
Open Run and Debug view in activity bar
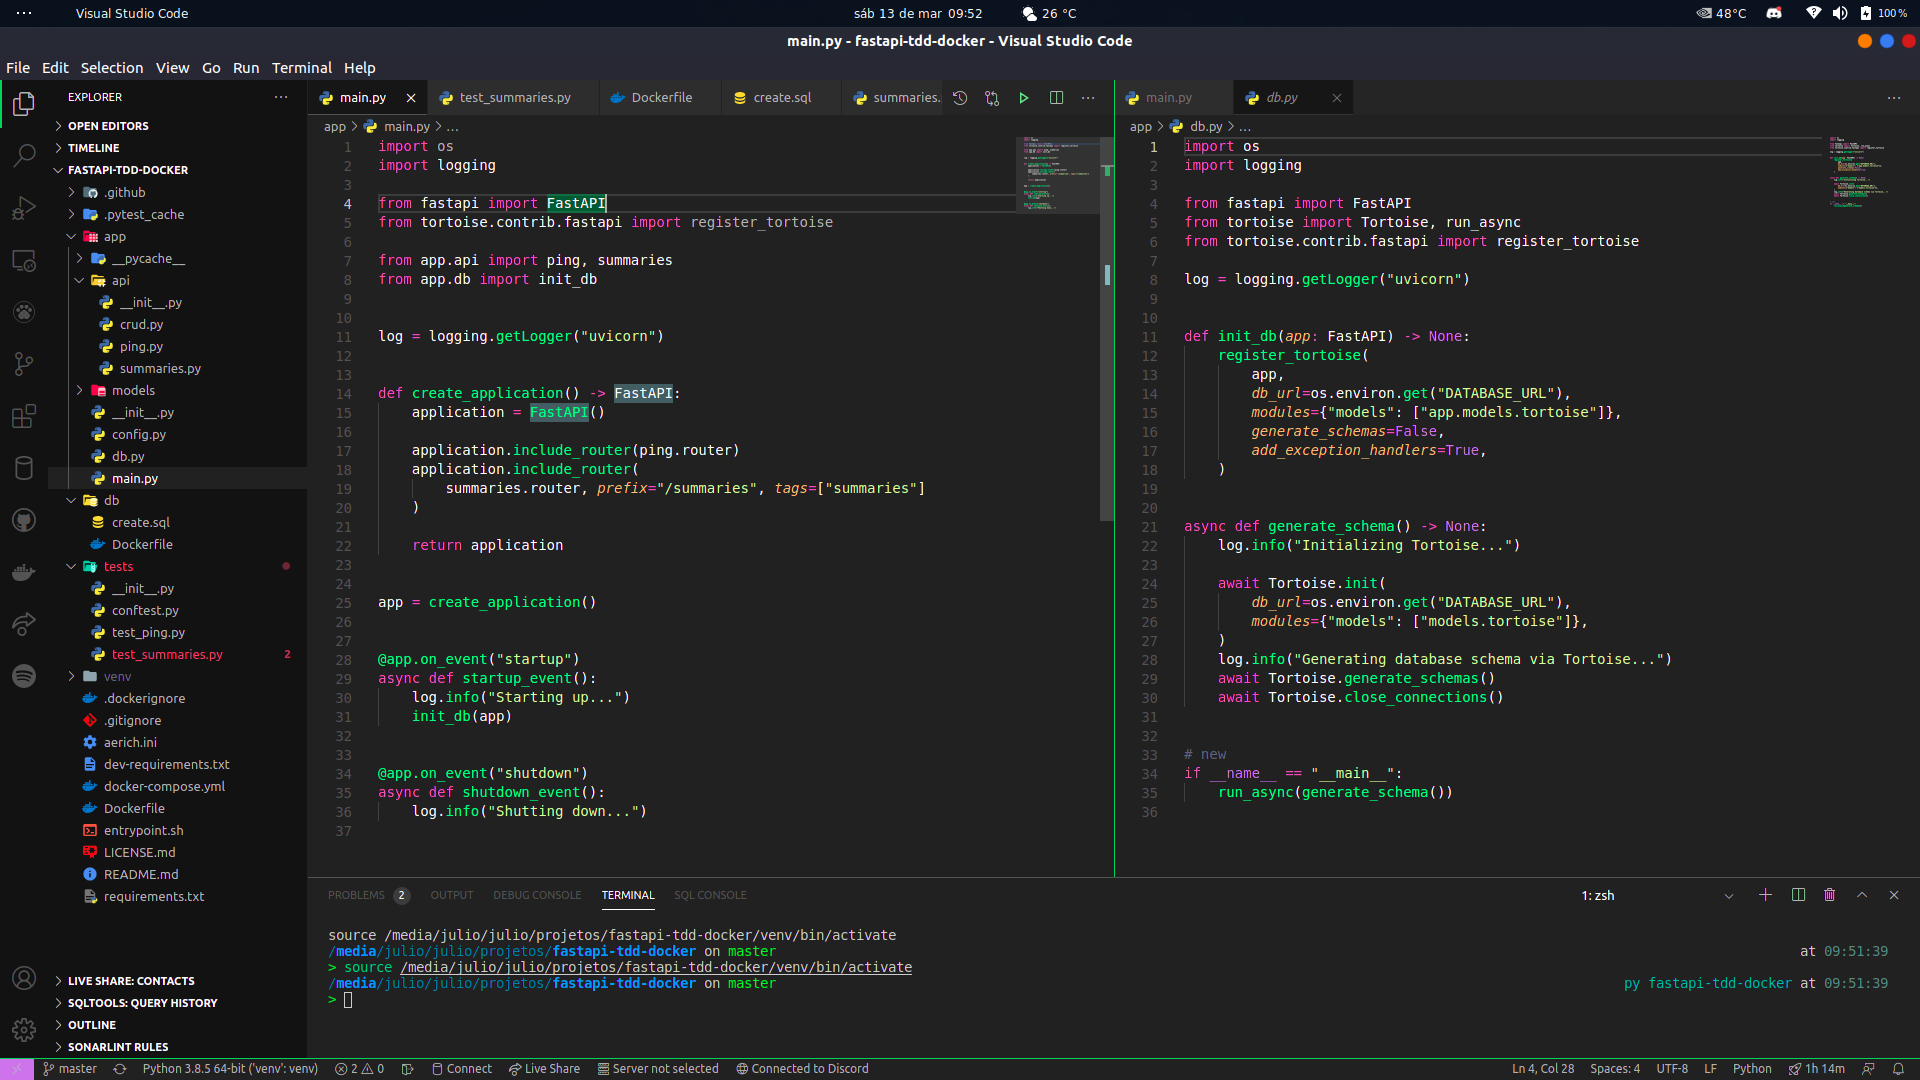(x=24, y=208)
